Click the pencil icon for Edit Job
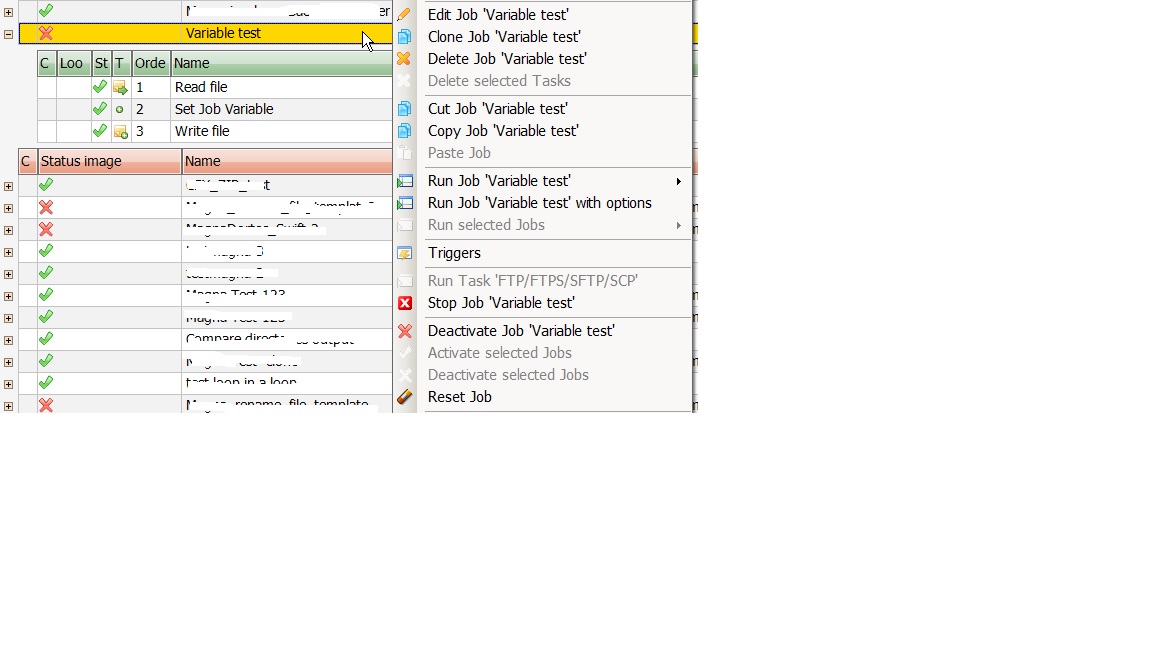This screenshot has width=1152, height=648. pyautogui.click(x=405, y=15)
